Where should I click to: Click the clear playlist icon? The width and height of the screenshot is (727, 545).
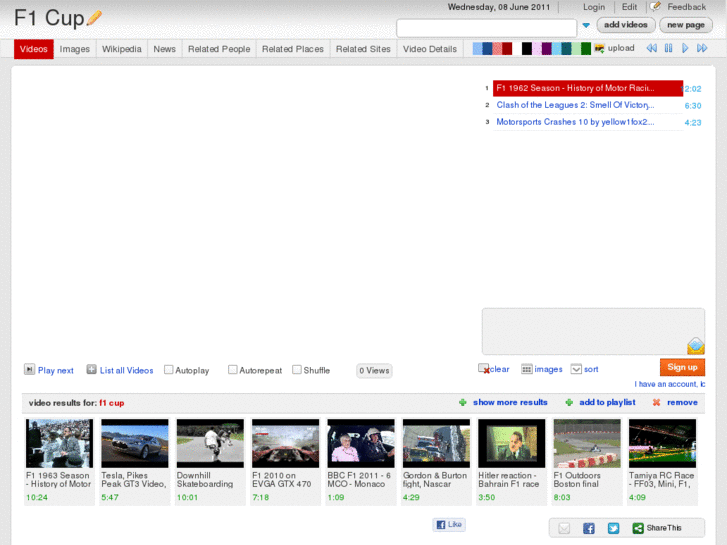(484, 369)
